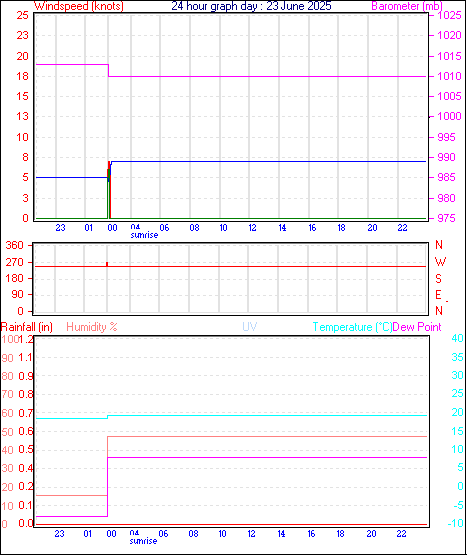Screen dimensions: 467x559
Task: Select the 360 degree wind direction label
Action: click(x=15, y=245)
